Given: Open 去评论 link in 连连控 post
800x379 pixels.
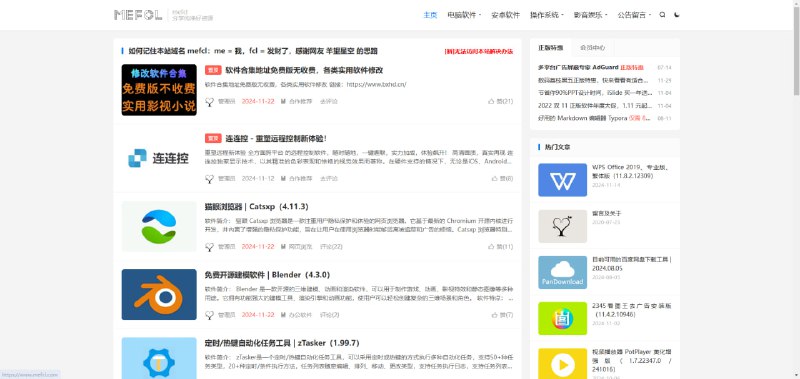Looking at the screenshot, I should pyautogui.click(x=329, y=179).
